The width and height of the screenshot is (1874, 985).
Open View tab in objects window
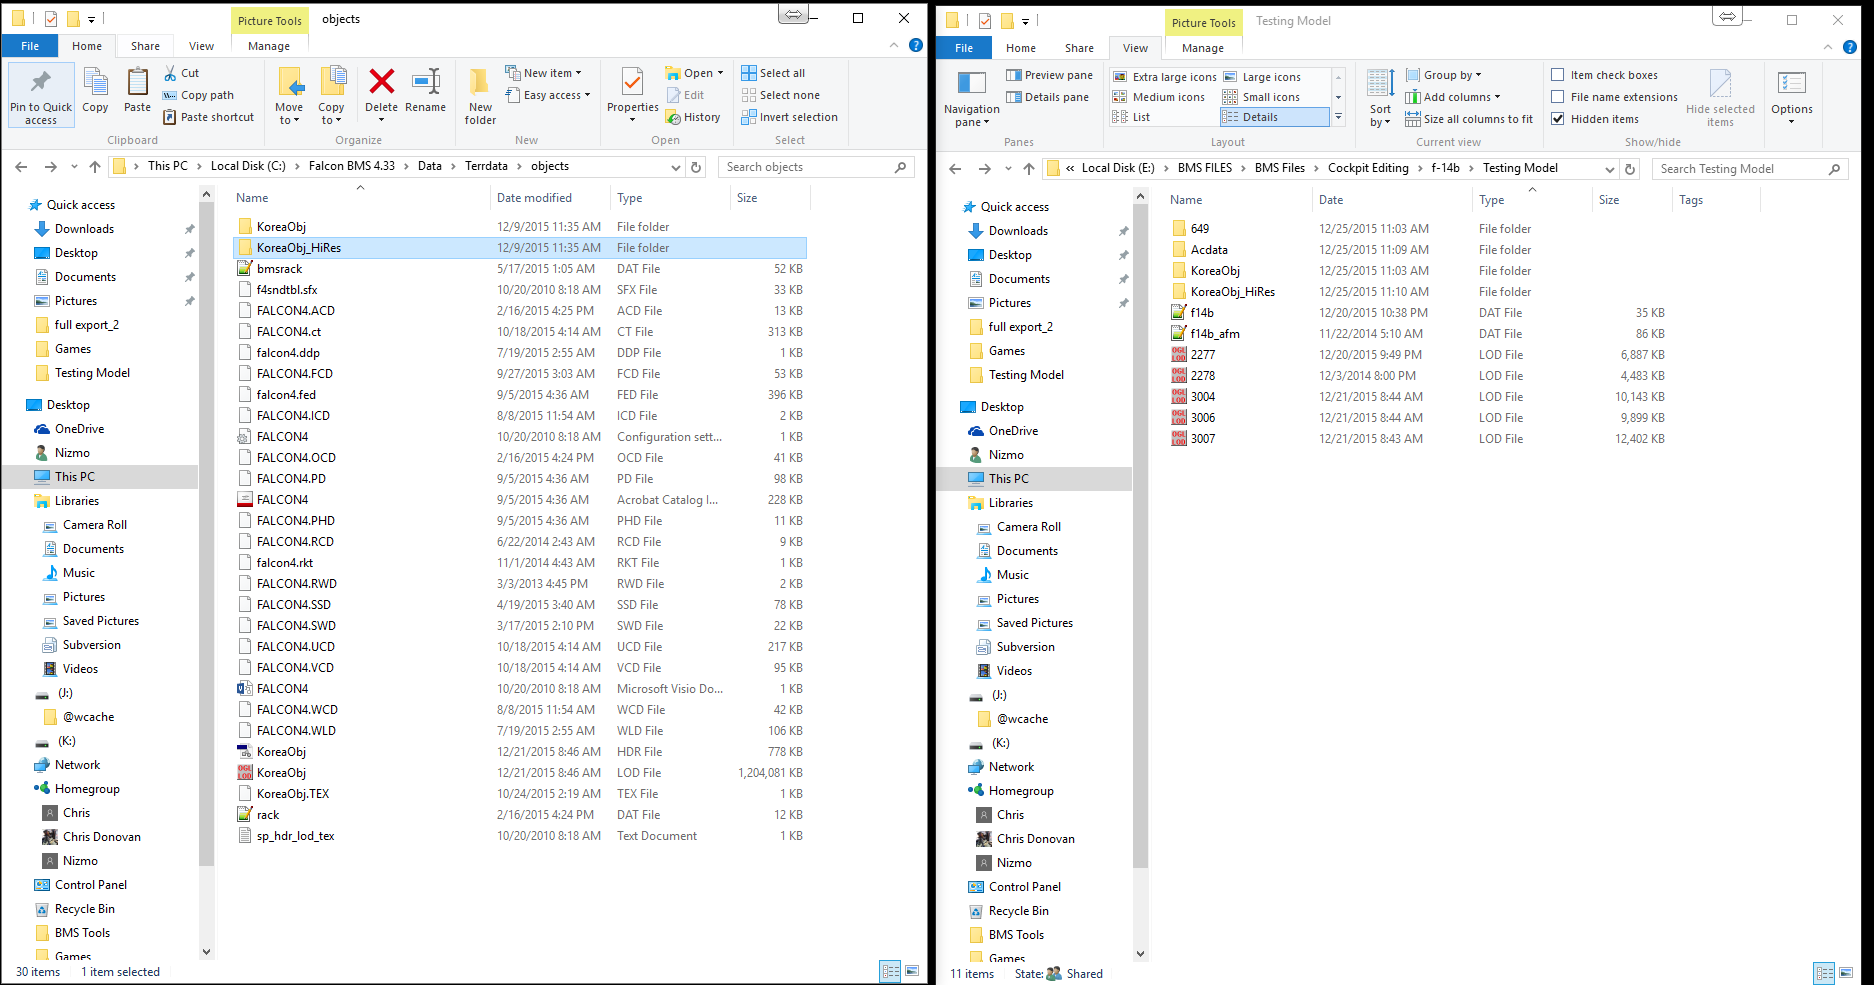point(201,46)
